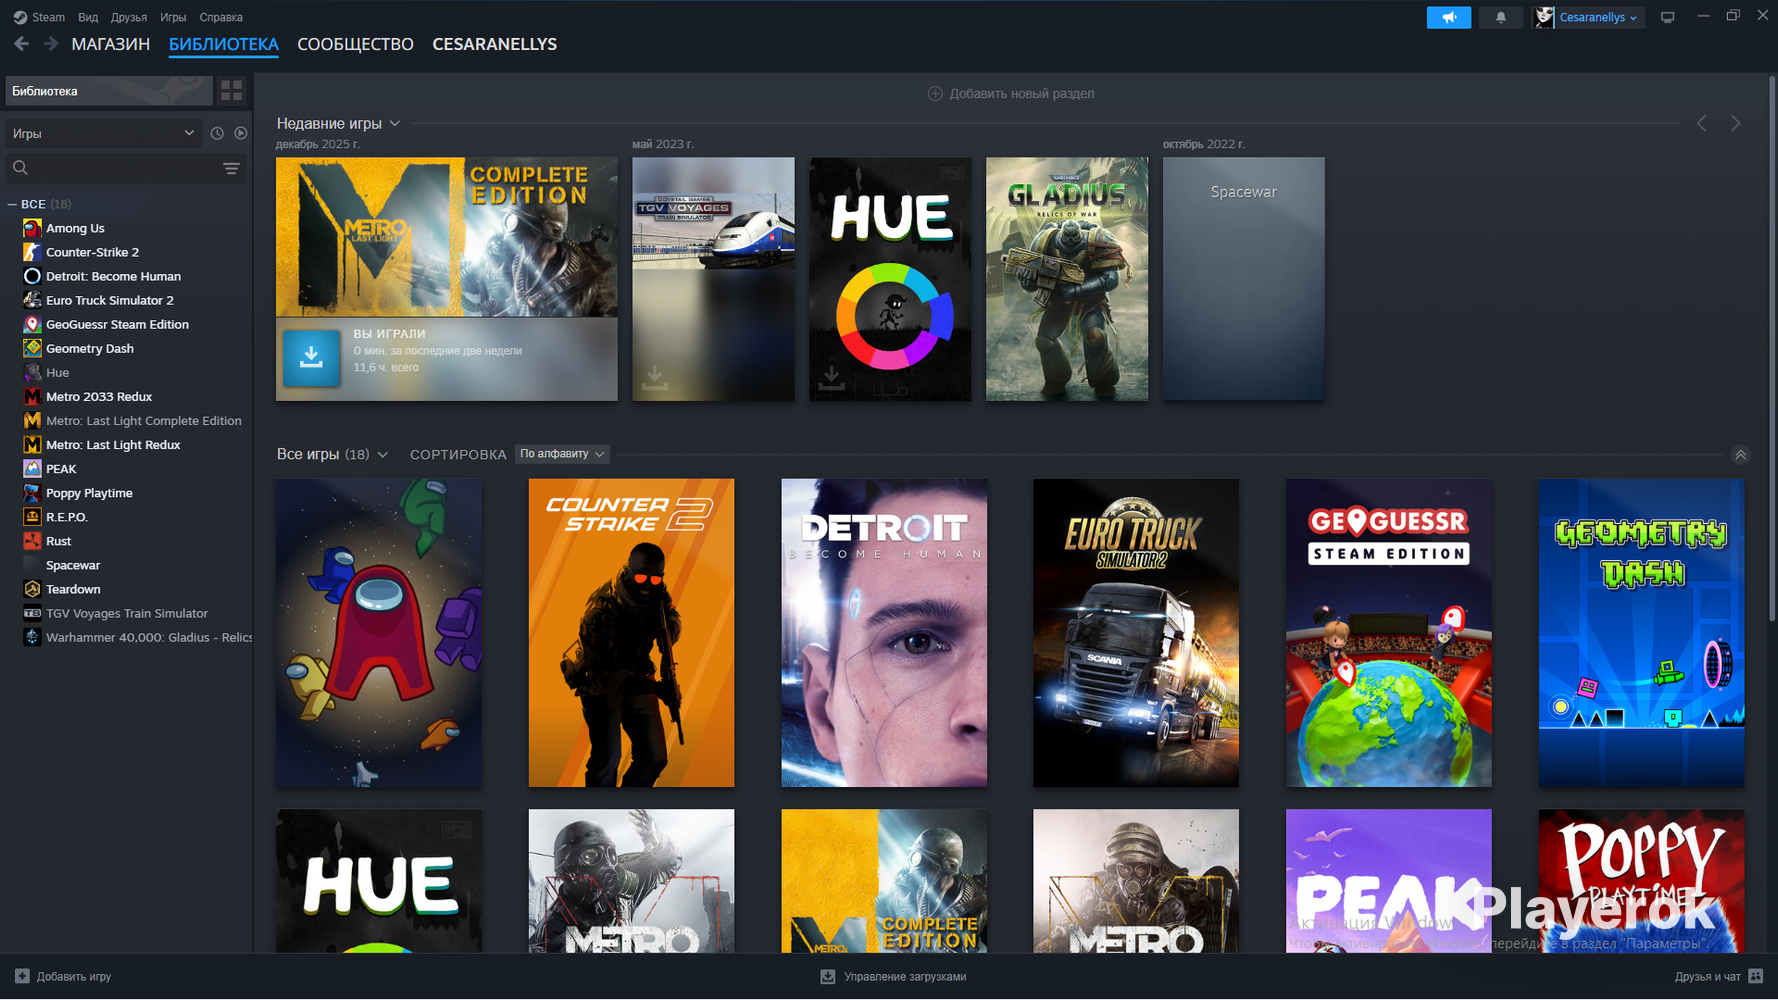Click the Steam logo menu
The width and height of the screenshot is (1778, 1000).
[39, 17]
